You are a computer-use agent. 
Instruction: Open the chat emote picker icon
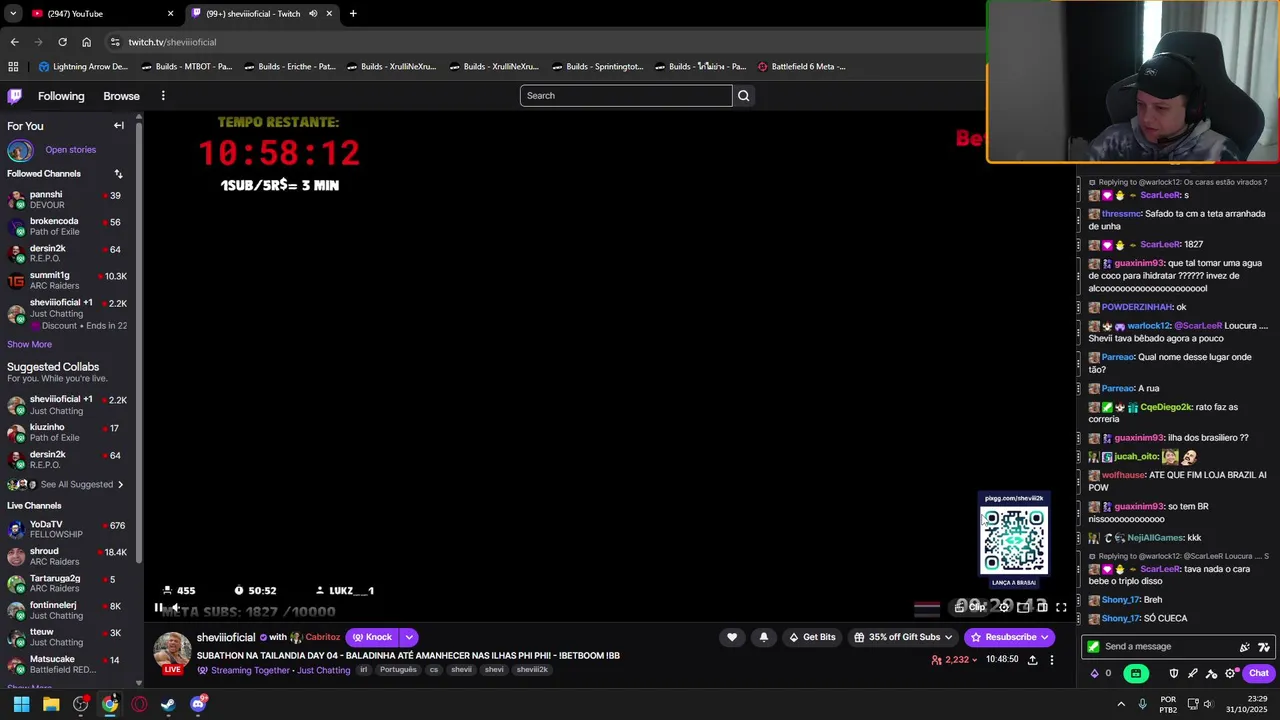pos(1245,647)
